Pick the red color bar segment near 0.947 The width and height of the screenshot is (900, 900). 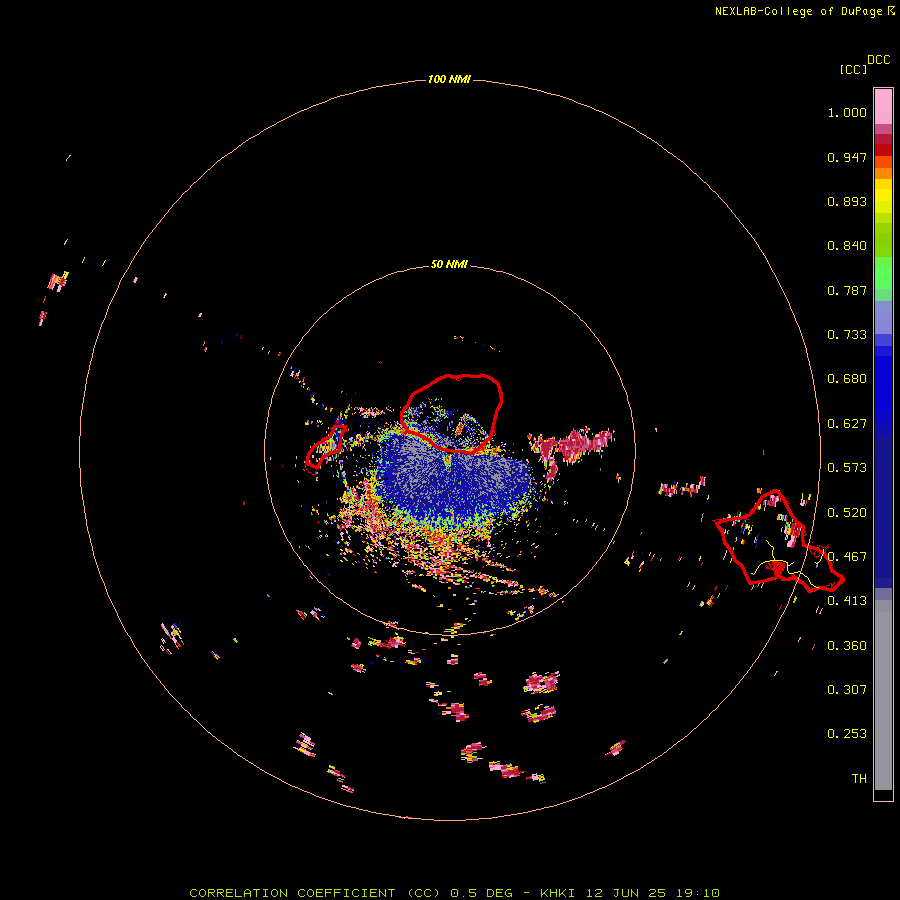point(883,150)
